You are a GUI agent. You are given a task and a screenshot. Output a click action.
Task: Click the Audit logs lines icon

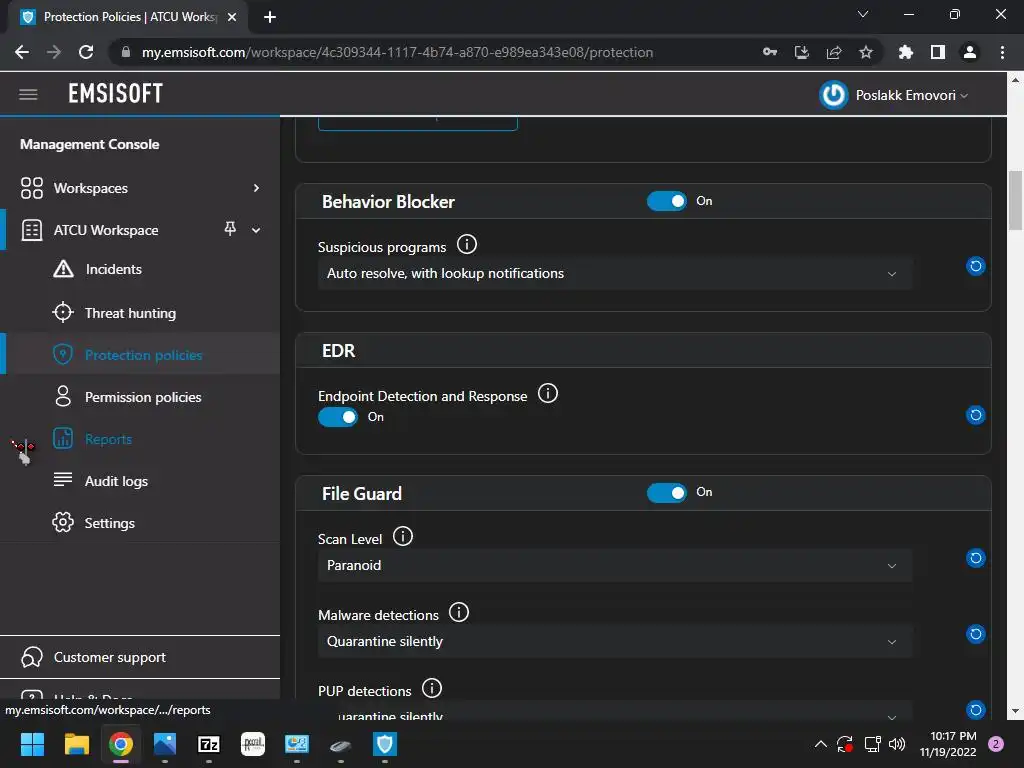(63, 479)
